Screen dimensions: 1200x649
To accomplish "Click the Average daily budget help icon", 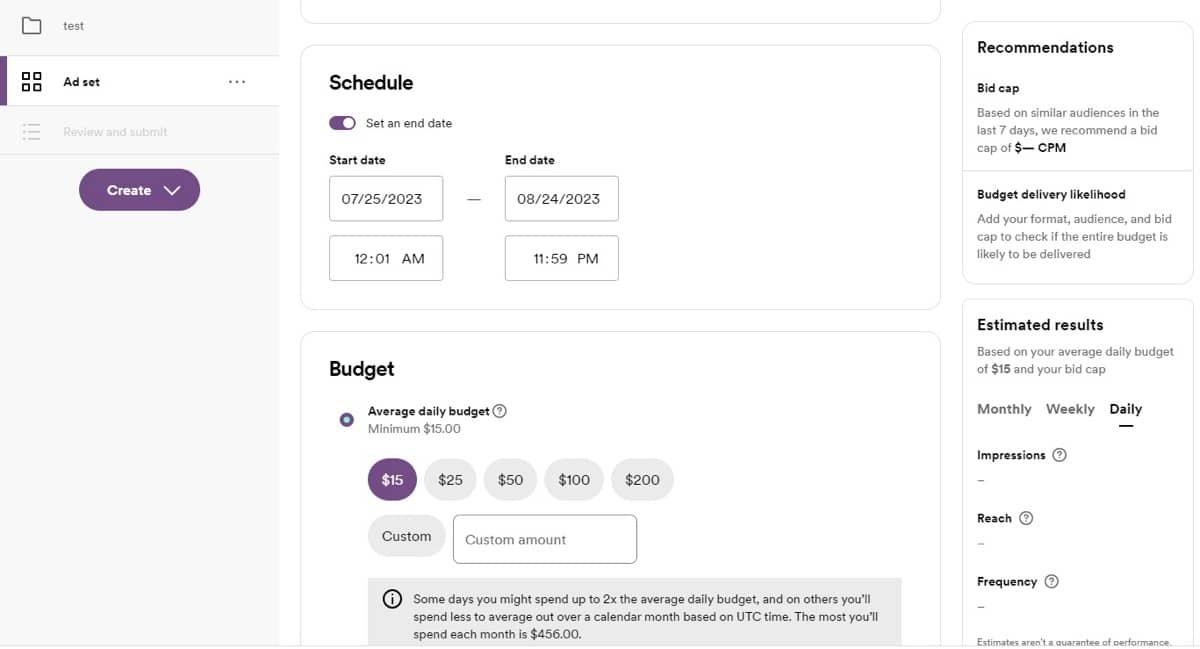I will (x=500, y=411).
